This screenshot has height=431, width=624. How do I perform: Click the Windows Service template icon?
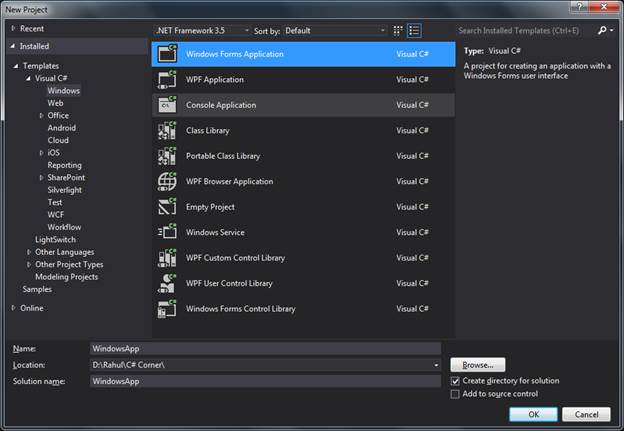click(167, 232)
